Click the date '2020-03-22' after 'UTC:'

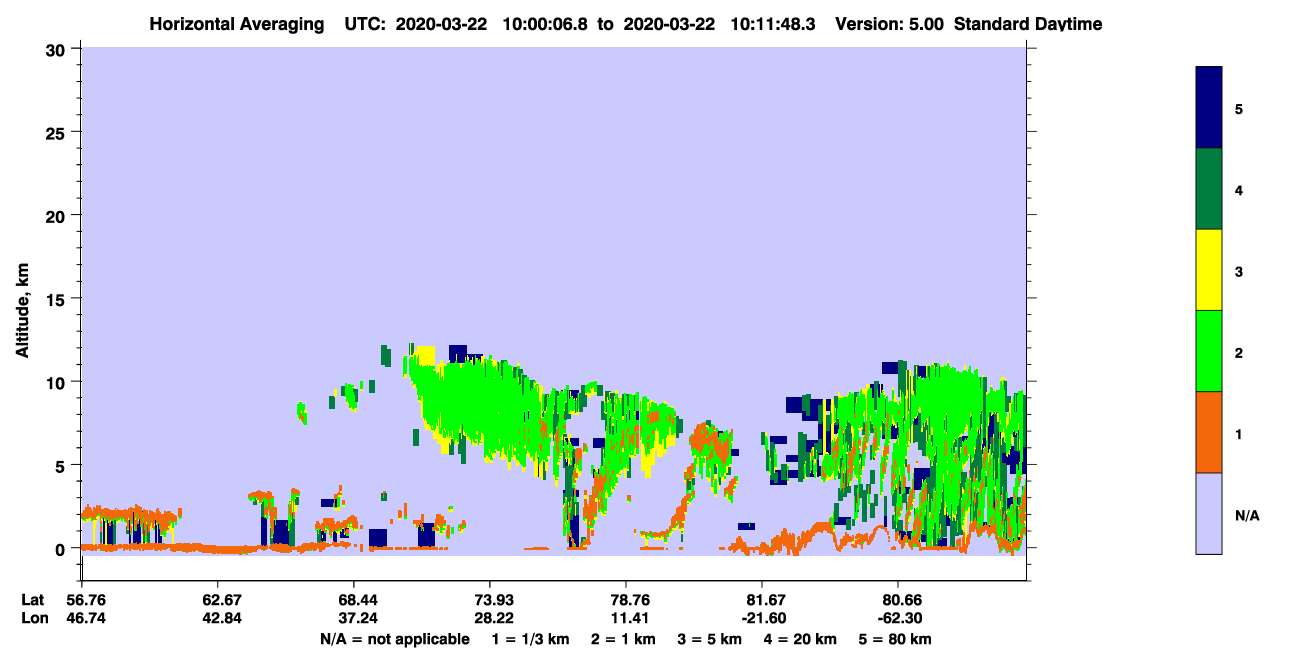coord(441,24)
